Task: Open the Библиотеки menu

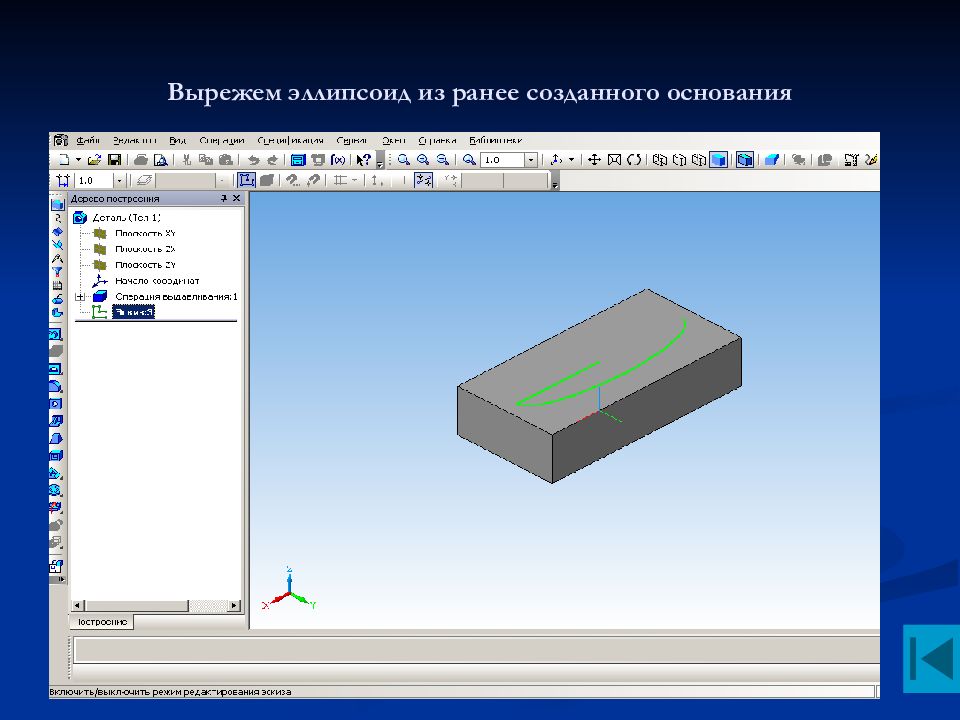Action: (495, 140)
